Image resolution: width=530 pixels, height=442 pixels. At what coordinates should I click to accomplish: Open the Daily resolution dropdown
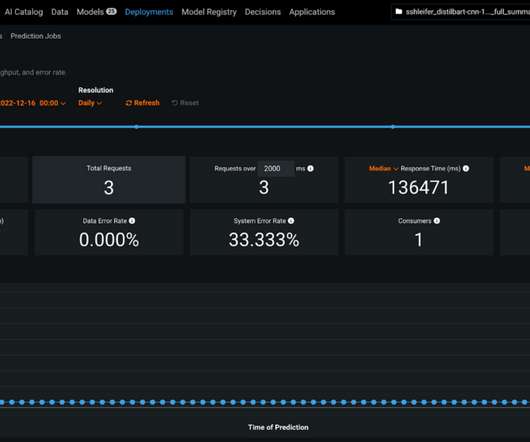click(x=90, y=103)
